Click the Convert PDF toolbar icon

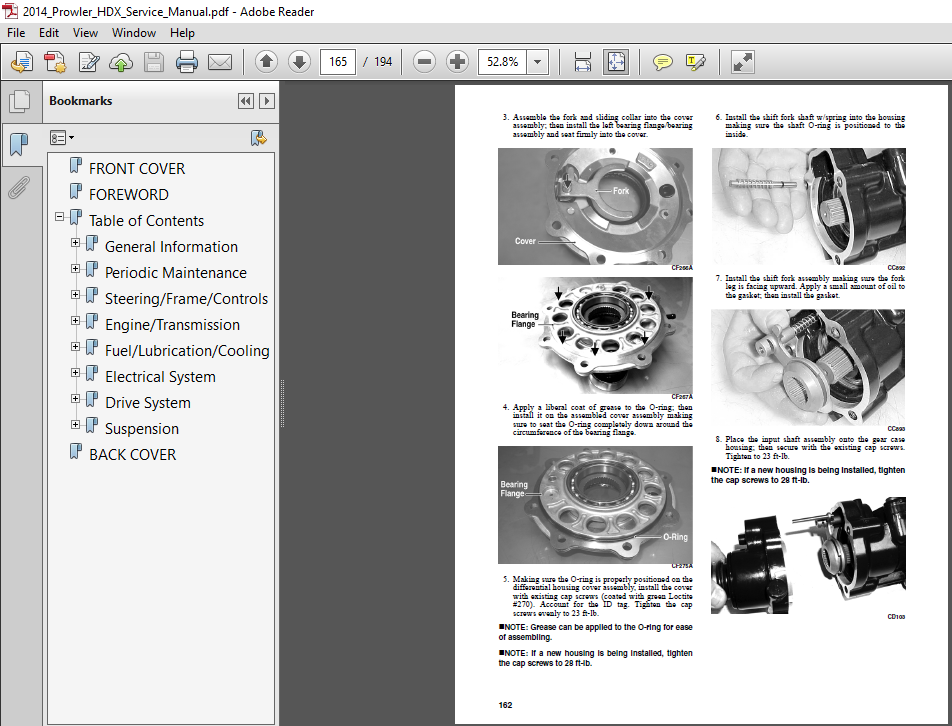click(x=55, y=62)
